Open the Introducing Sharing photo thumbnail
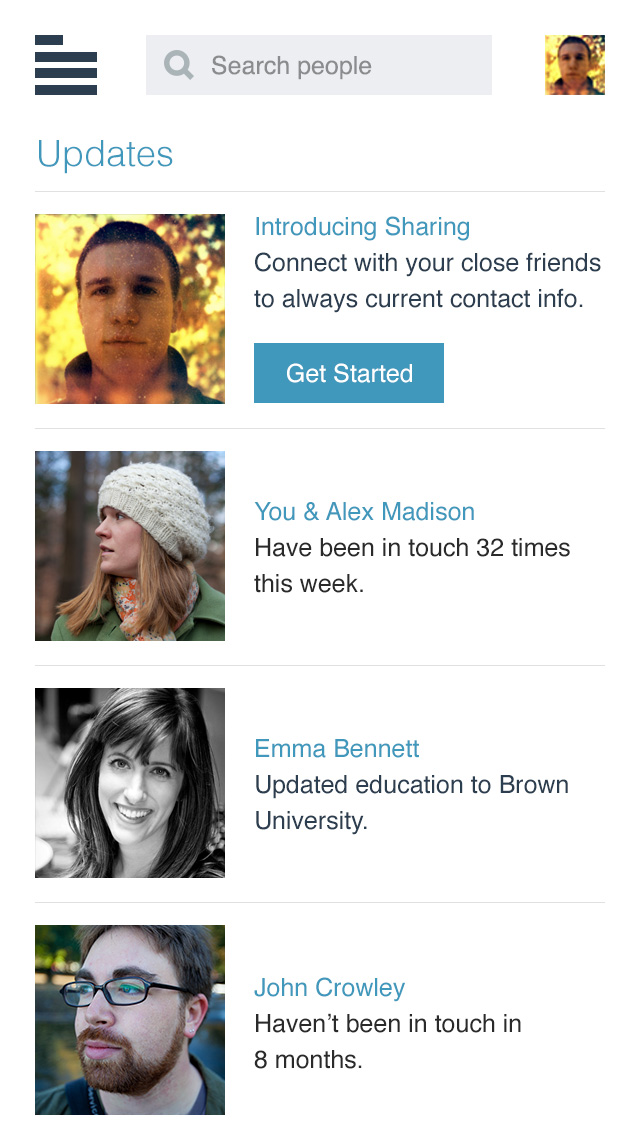640x1136 pixels. (130, 309)
